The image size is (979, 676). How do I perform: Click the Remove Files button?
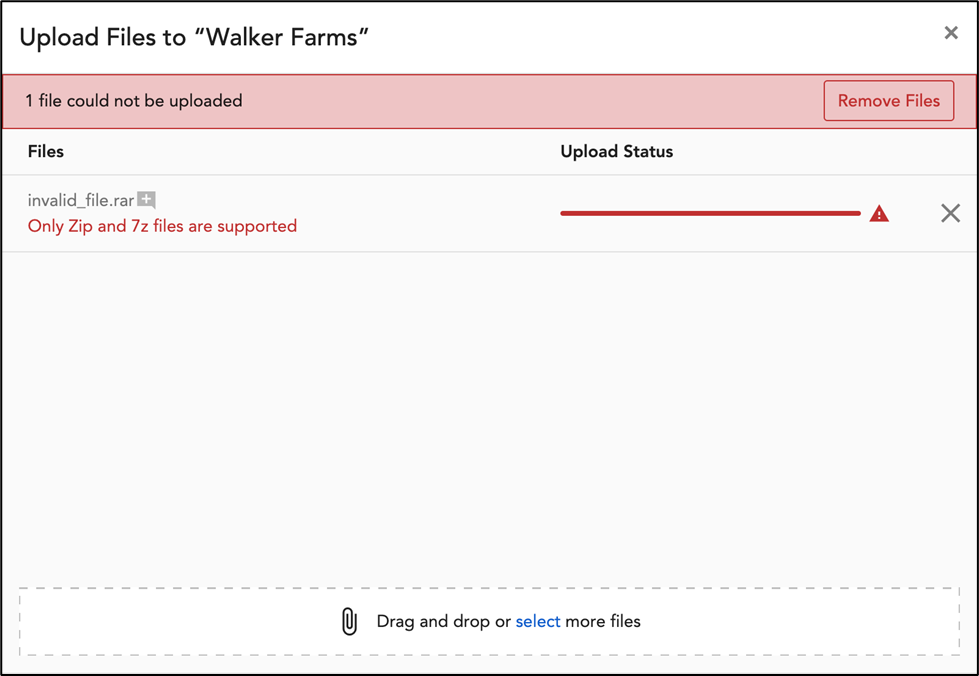888,100
